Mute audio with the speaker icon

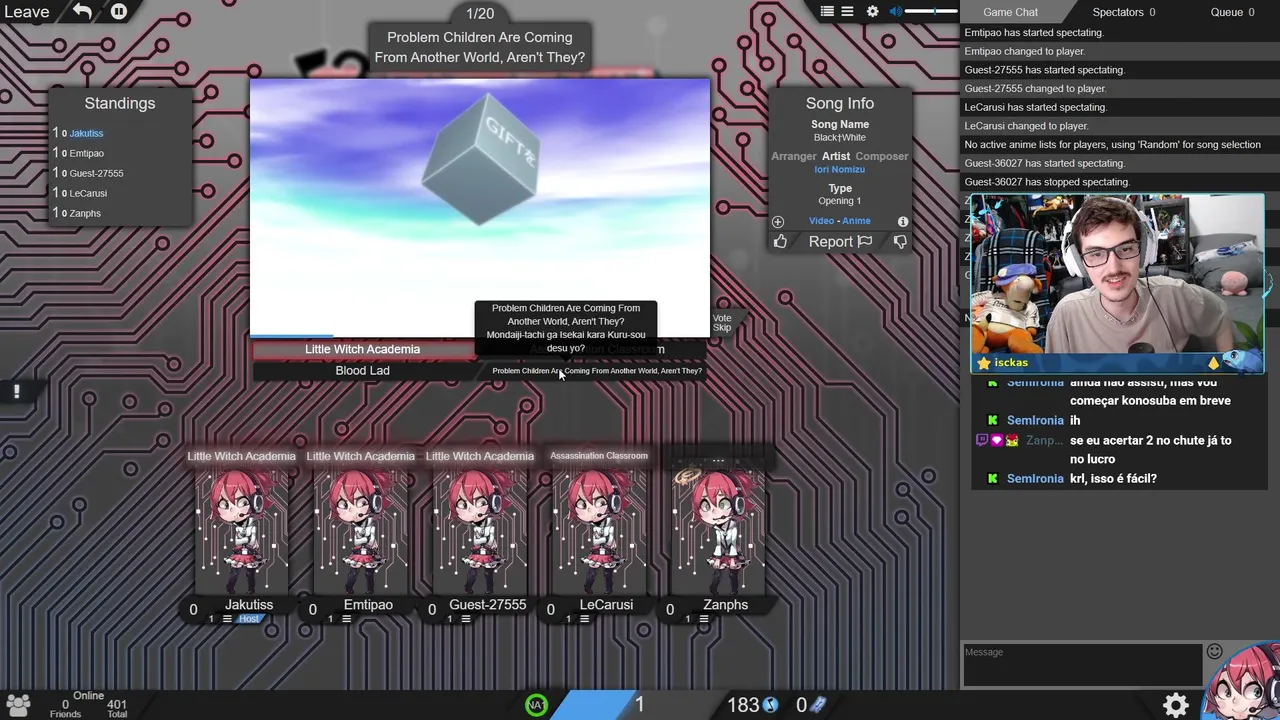[896, 12]
